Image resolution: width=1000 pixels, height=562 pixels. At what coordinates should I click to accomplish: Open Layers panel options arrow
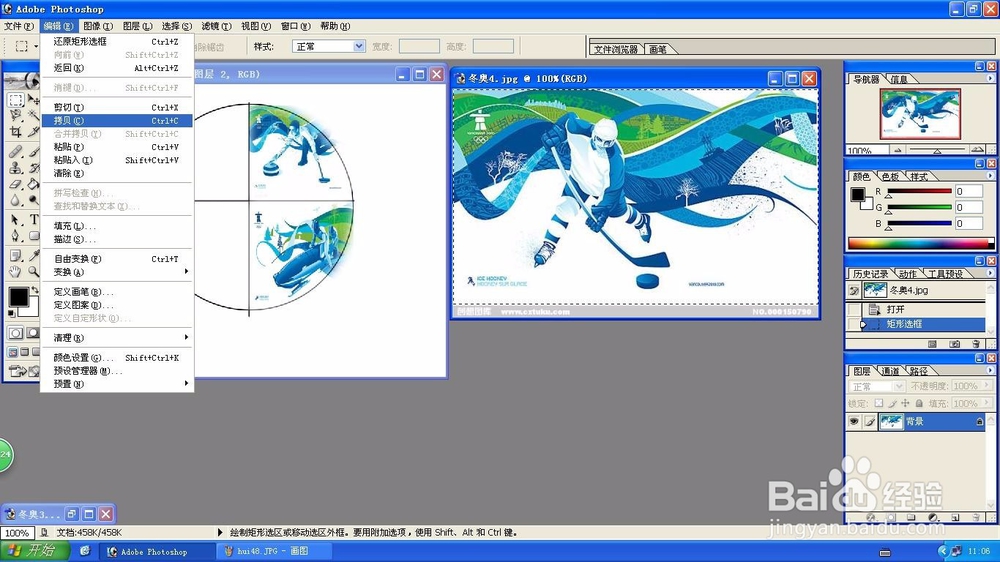coord(990,370)
